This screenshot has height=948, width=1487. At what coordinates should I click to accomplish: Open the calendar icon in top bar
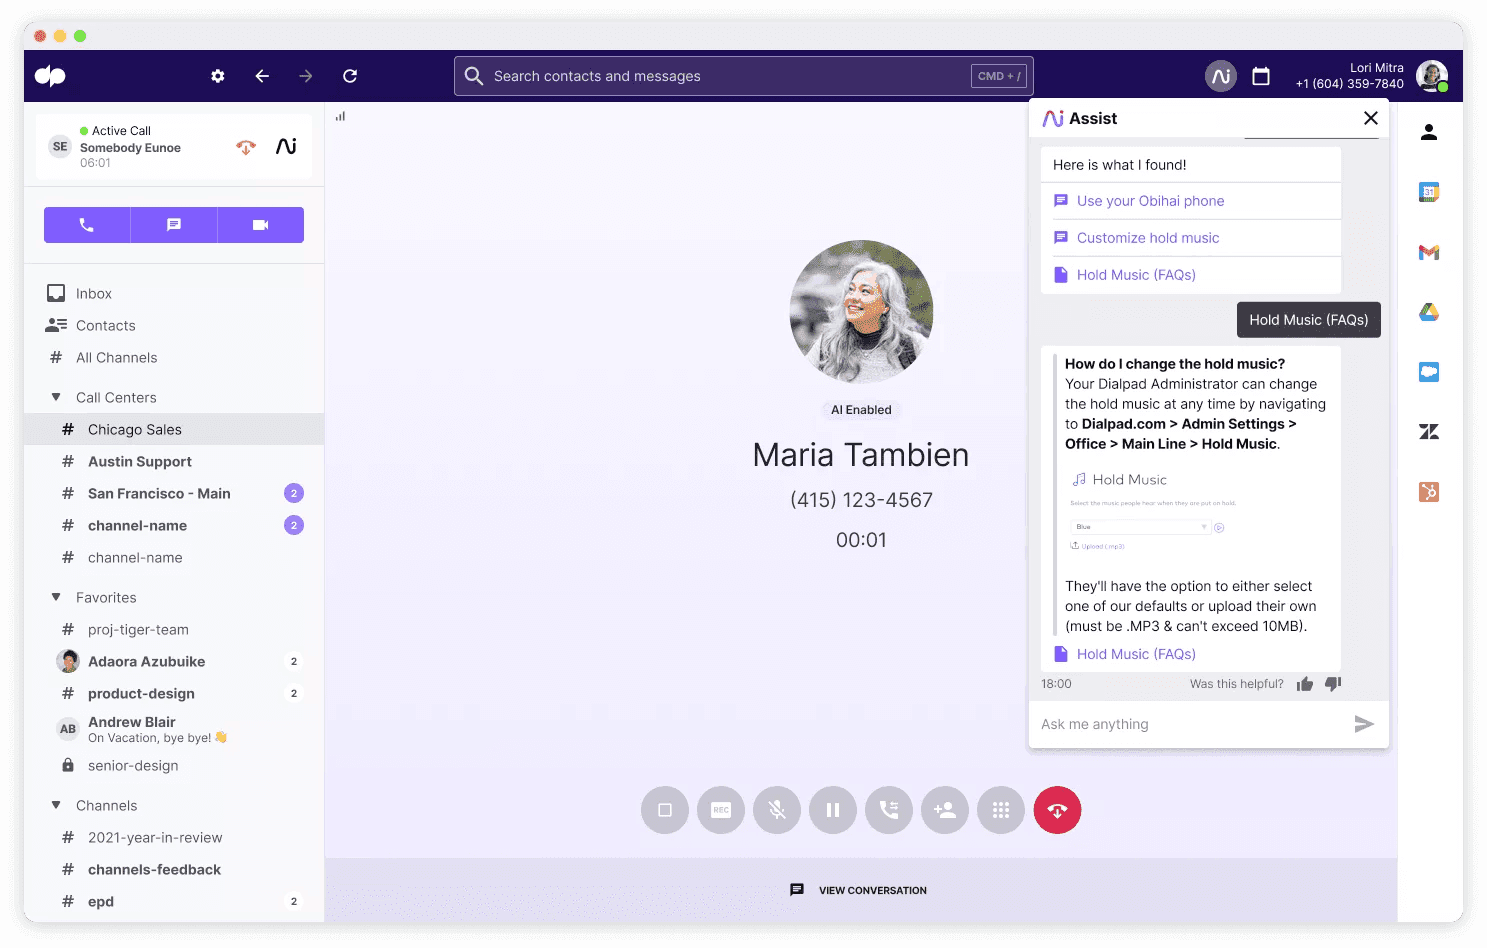(x=1261, y=76)
